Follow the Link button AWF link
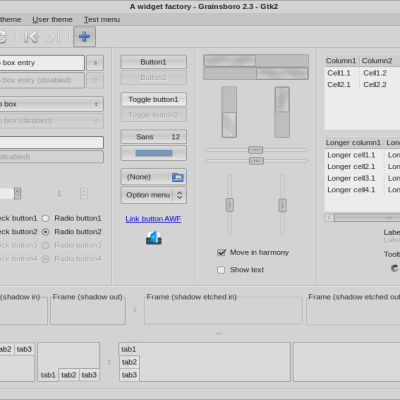The image size is (400, 400). (x=153, y=219)
